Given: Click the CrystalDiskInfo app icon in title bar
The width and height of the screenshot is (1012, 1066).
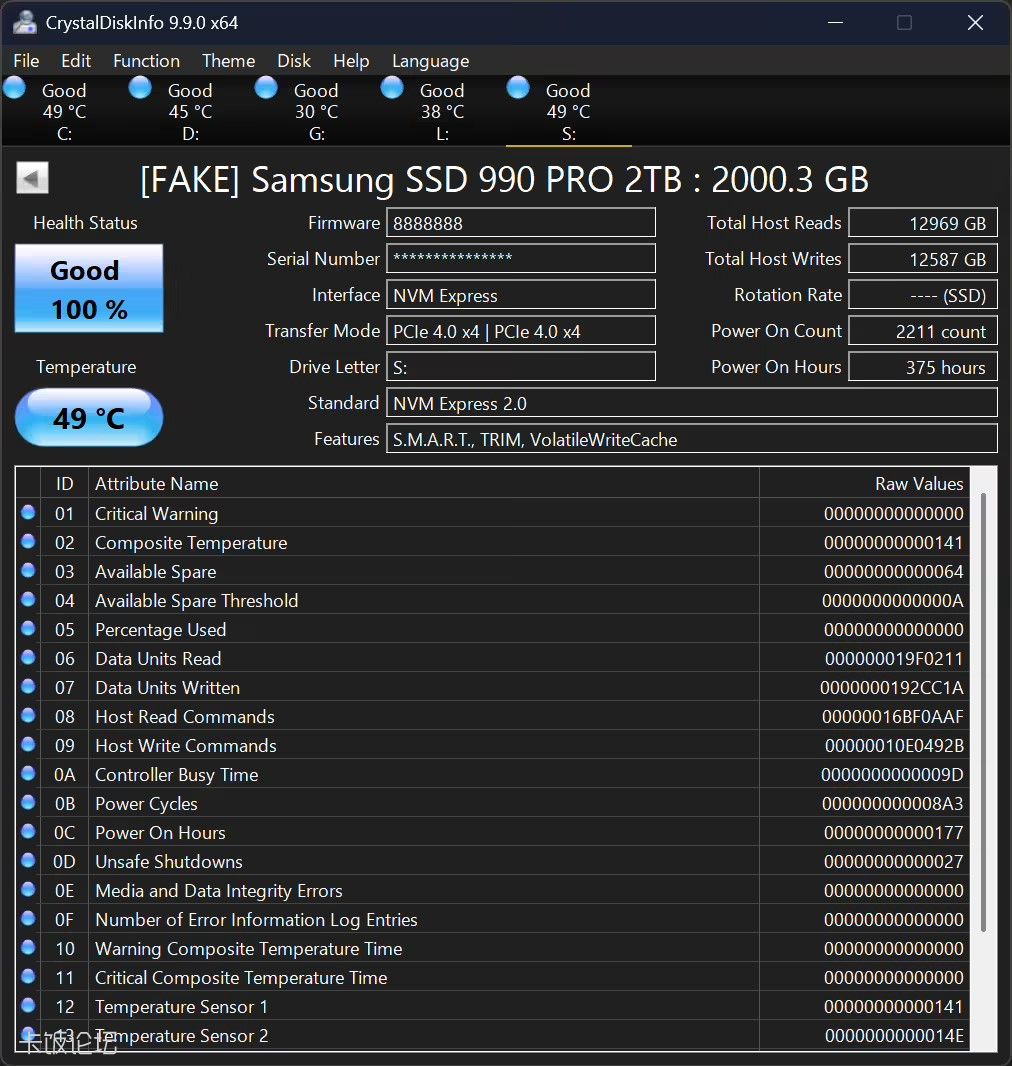Looking at the screenshot, I should (25, 22).
